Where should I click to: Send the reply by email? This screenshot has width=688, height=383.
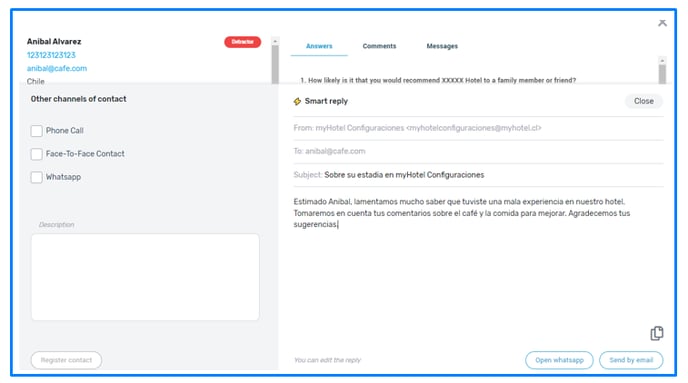coord(631,360)
